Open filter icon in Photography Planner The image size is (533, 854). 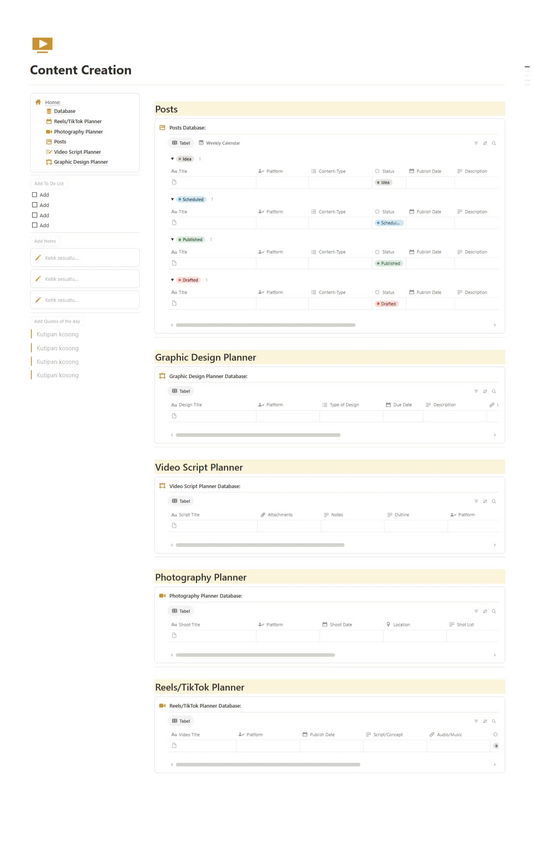click(x=476, y=612)
